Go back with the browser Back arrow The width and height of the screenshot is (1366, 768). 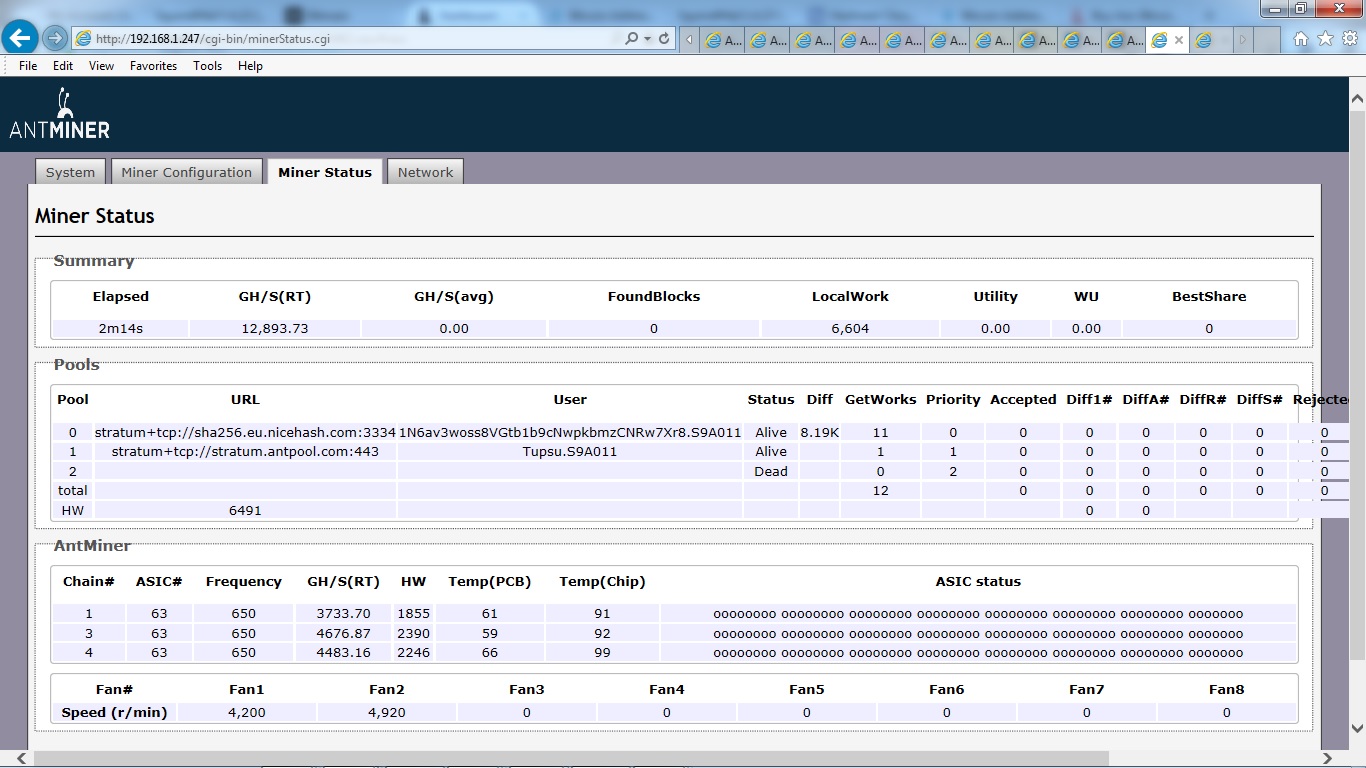pos(20,38)
